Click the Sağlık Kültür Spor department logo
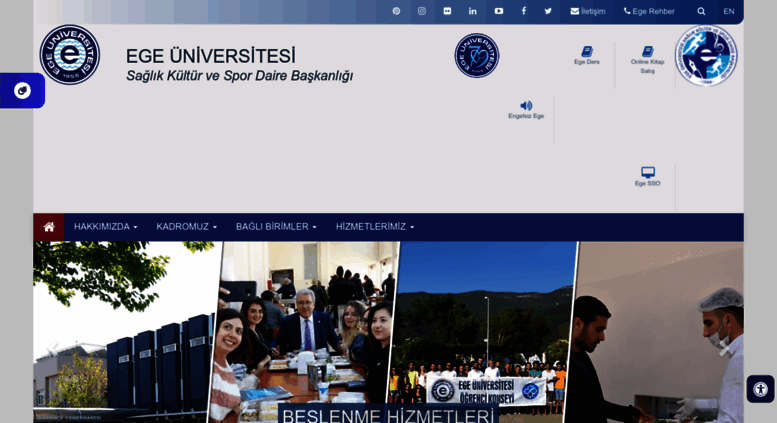The width and height of the screenshot is (777, 423). [706, 56]
